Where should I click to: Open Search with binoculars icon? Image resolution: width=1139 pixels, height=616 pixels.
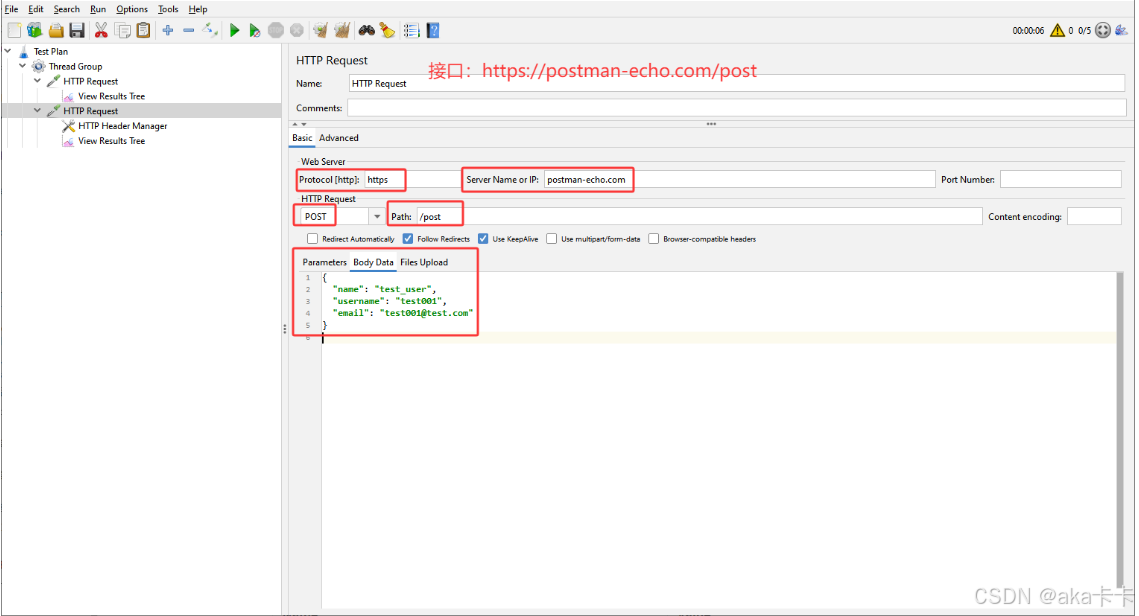(x=366, y=31)
